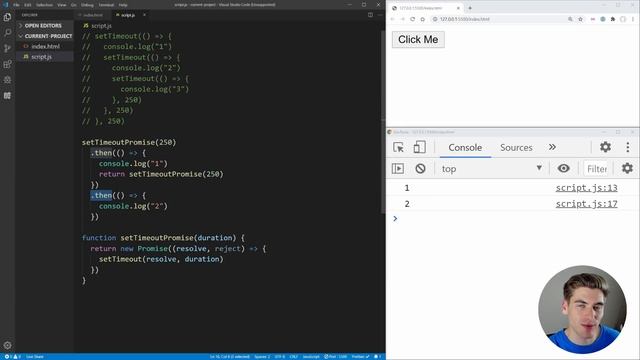Click the Live Share status bar item
The width and height of the screenshot is (640, 360).
point(35,357)
